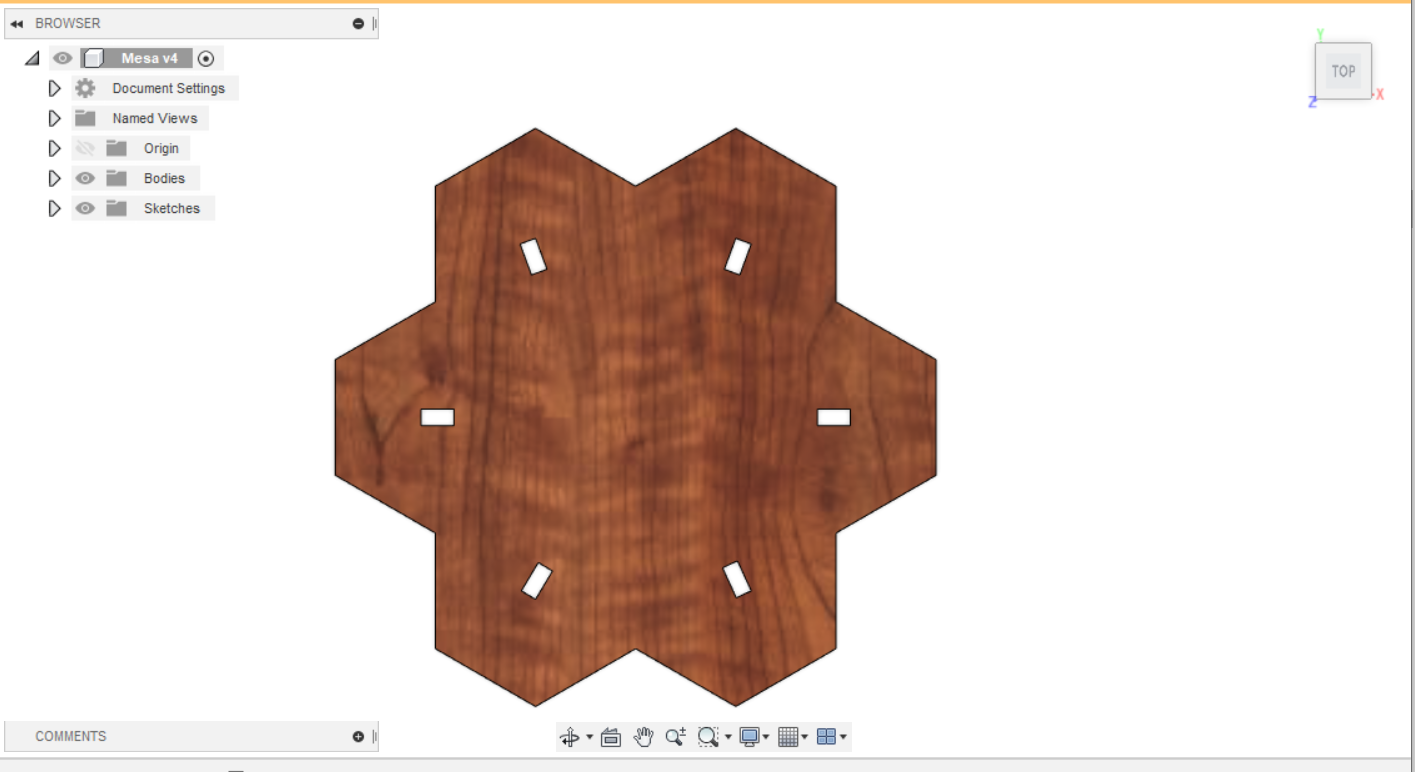This screenshot has height=772, width=1415.
Task: Hide the Sketches folder
Action: pyautogui.click(x=85, y=208)
